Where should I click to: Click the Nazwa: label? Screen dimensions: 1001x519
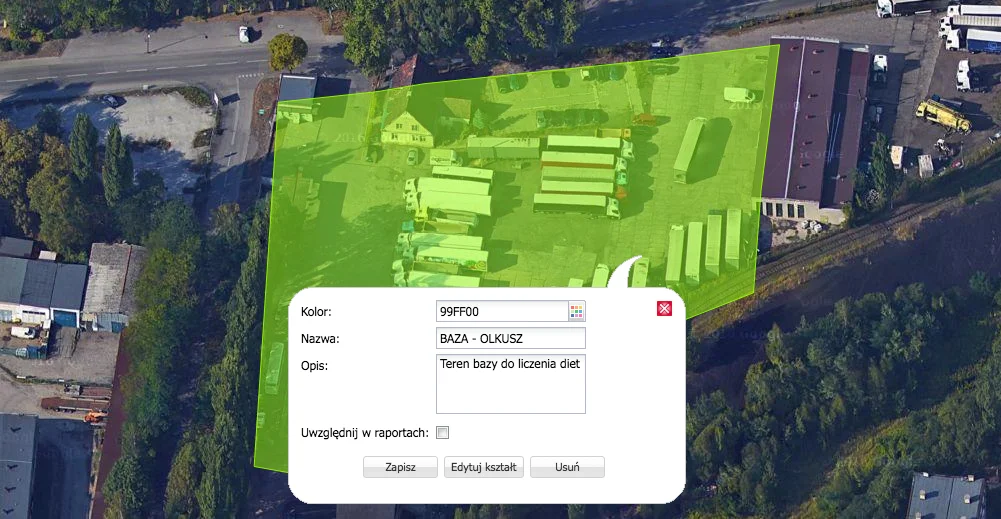point(320,339)
